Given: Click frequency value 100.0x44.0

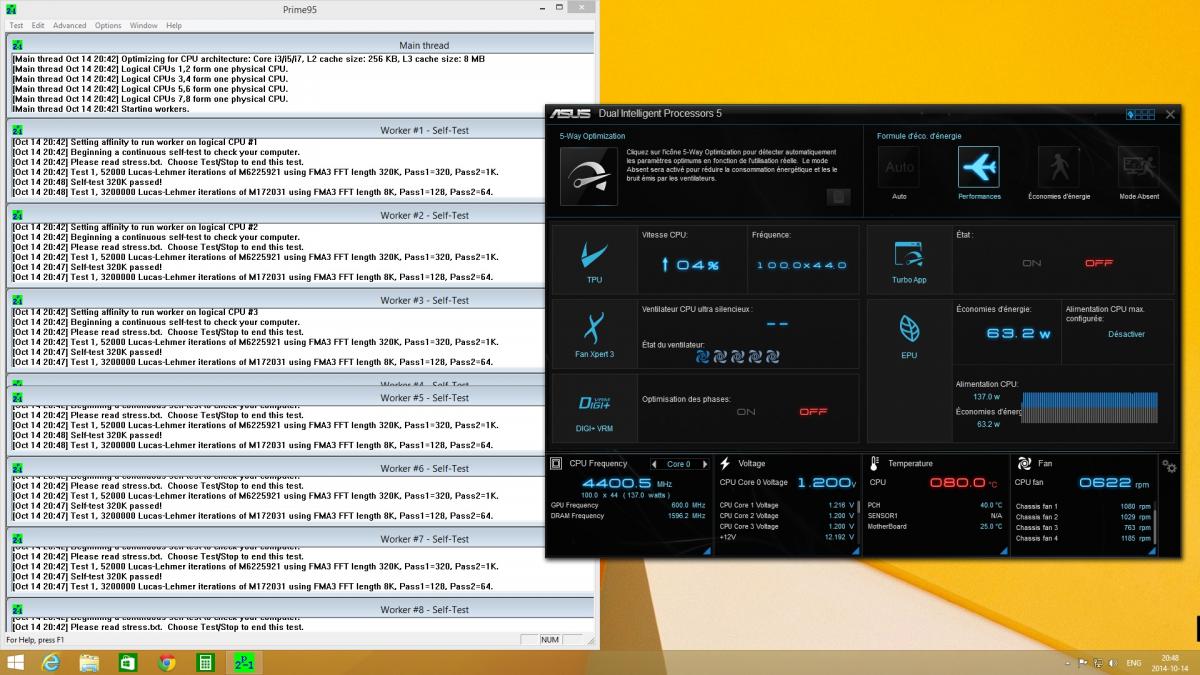Looking at the screenshot, I should coord(802,265).
